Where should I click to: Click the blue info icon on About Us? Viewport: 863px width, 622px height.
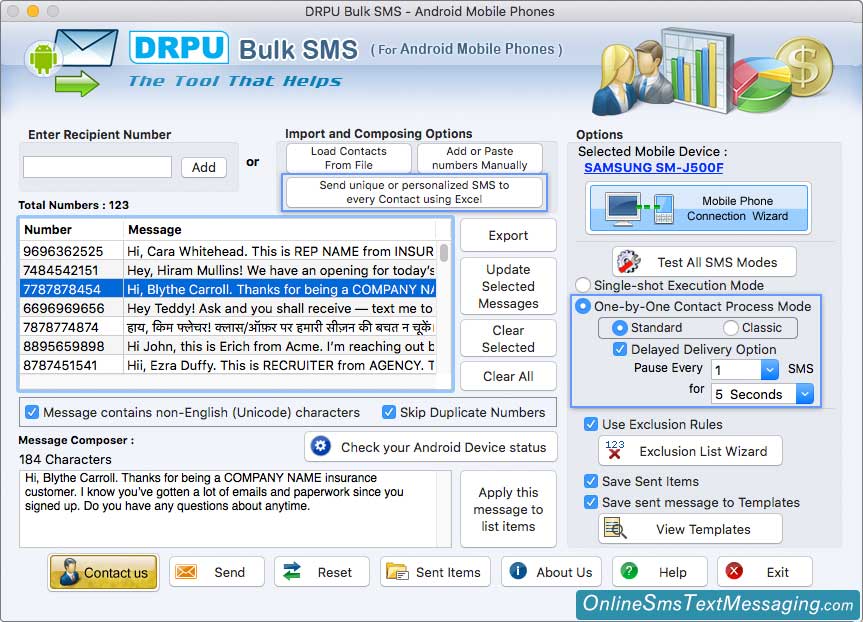coord(518,571)
